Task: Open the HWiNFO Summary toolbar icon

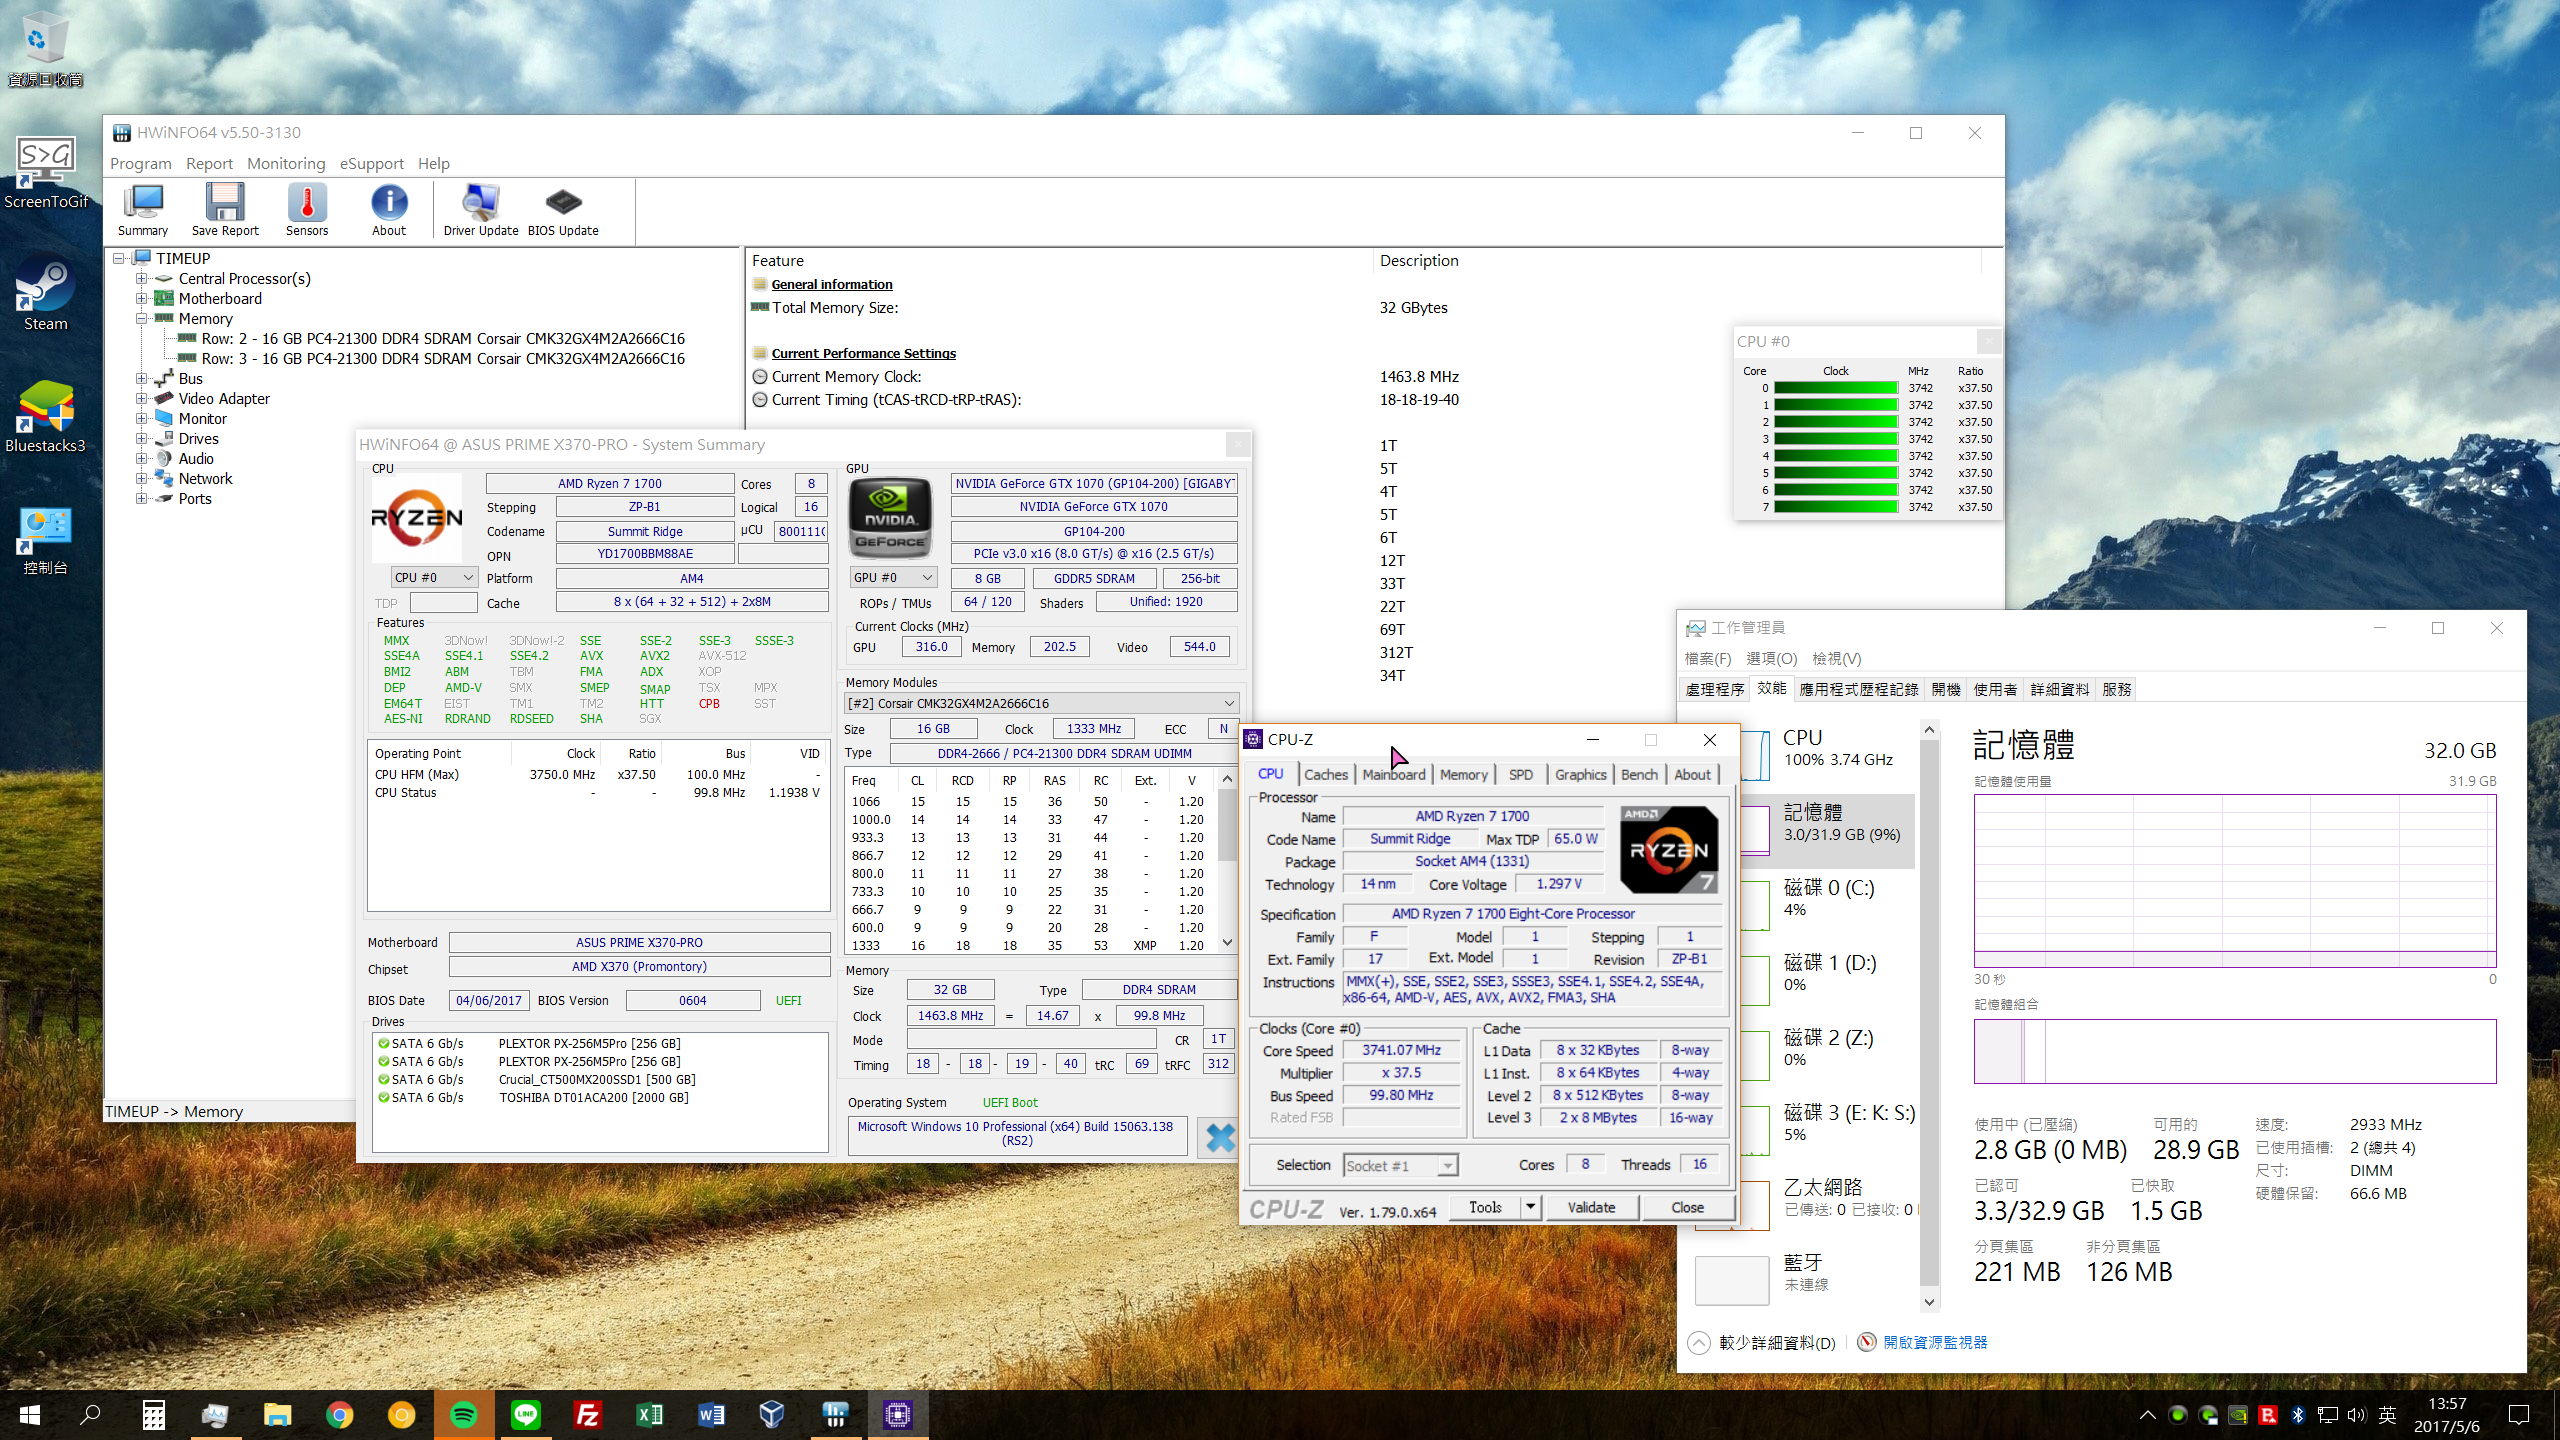Action: tap(143, 210)
